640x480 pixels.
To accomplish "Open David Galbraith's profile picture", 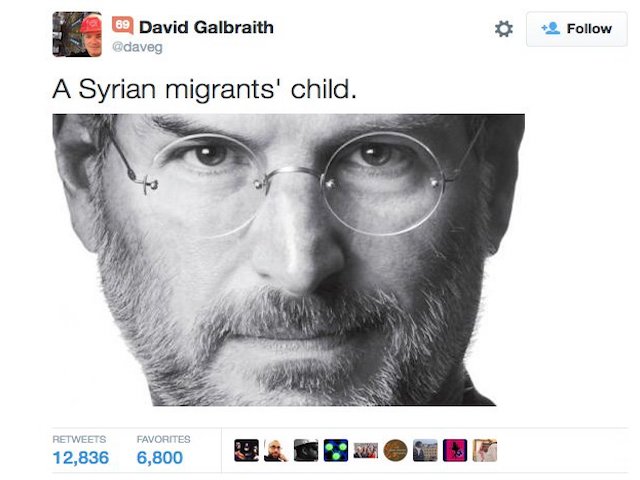I will (77, 34).
